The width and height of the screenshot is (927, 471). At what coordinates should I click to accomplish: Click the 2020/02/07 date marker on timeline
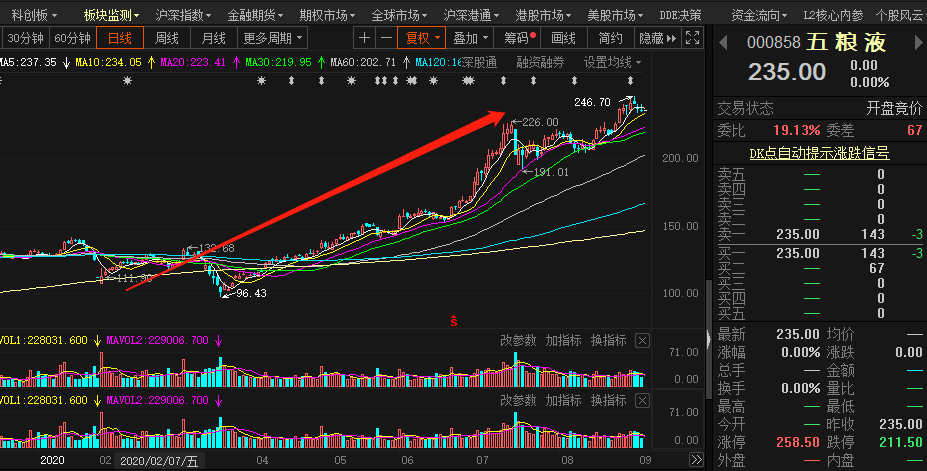(159, 461)
